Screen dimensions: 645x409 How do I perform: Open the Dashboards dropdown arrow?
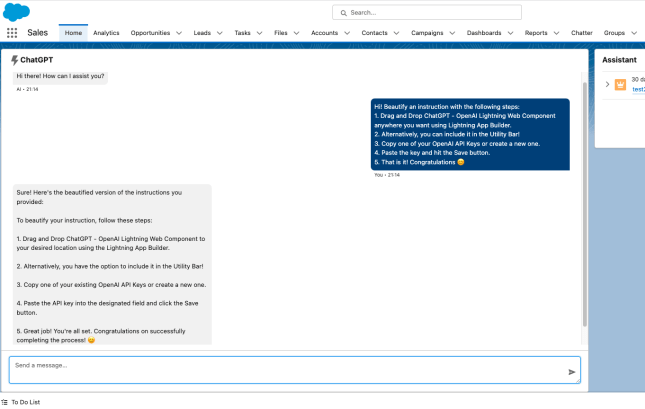tap(510, 33)
